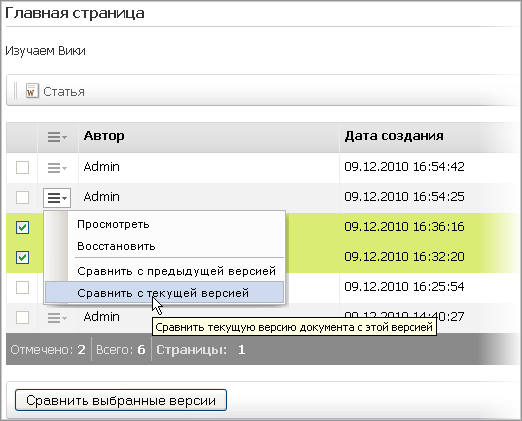
Task: Choose Сравнить с текущей версией
Action: pos(164,293)
